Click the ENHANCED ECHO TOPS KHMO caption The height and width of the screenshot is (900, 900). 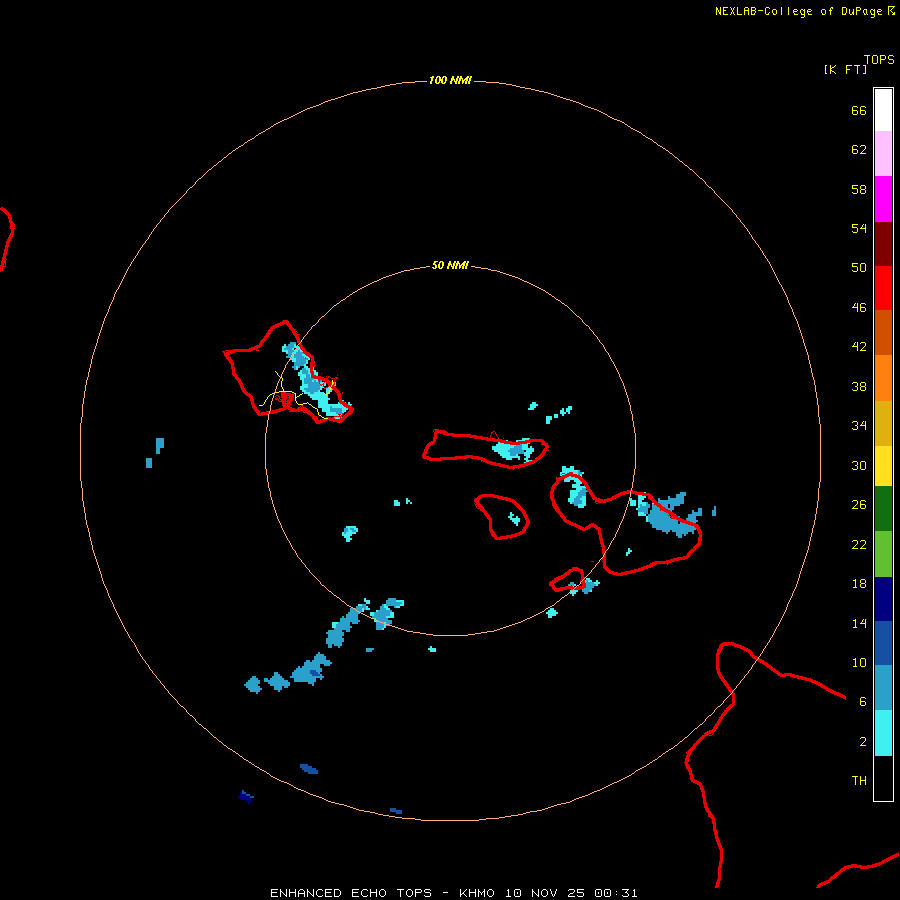click(x=454, y=893)
